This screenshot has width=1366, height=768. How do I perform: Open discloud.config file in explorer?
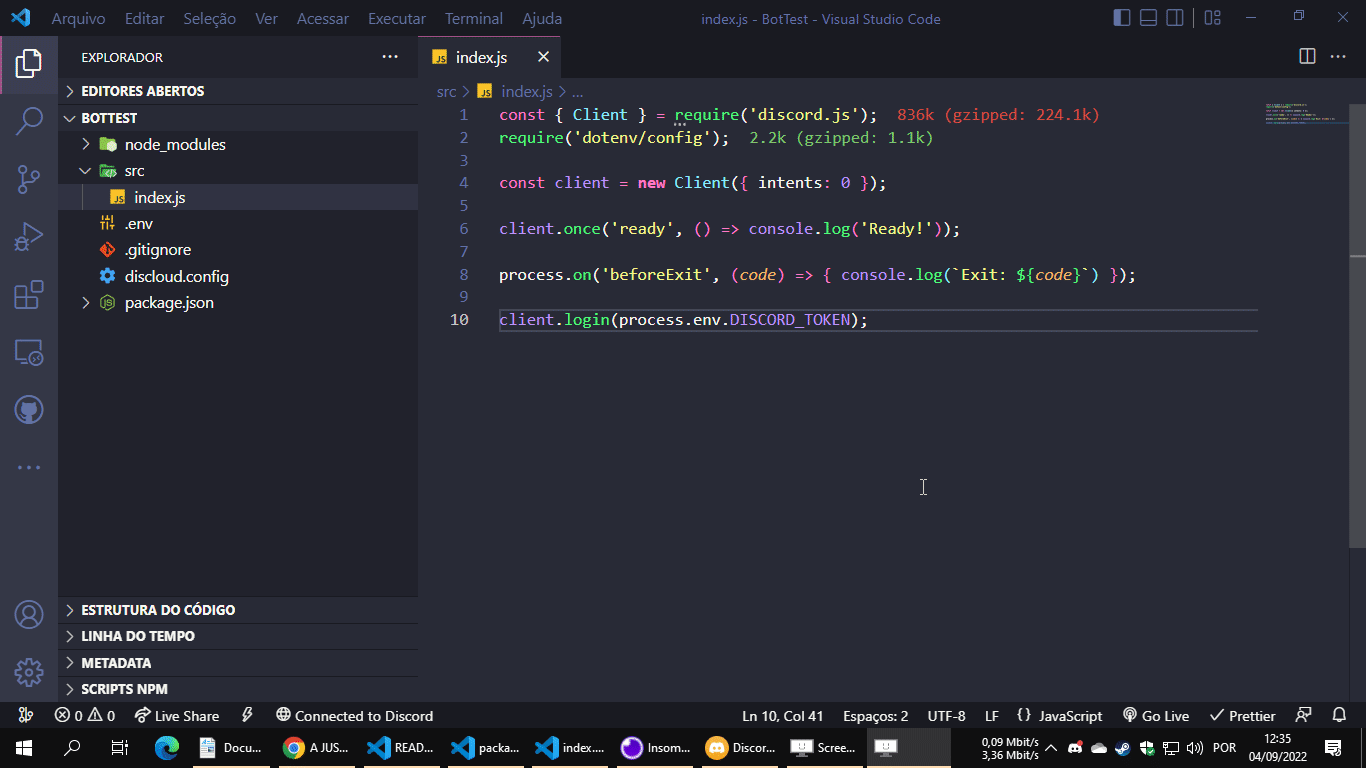238,277
